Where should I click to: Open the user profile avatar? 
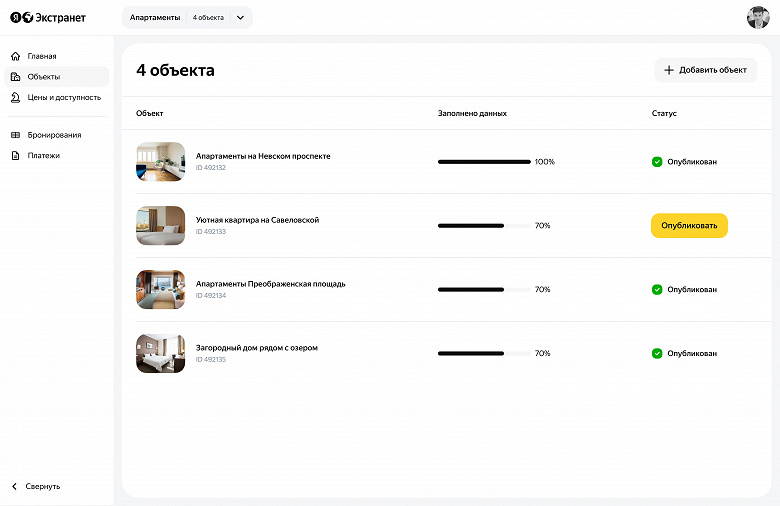tap(758, 18)
